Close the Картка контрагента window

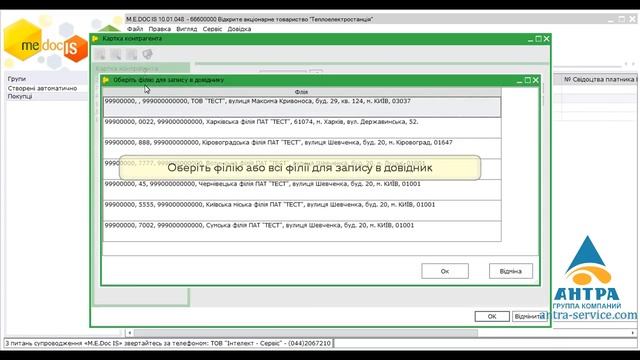pos(547,38)
